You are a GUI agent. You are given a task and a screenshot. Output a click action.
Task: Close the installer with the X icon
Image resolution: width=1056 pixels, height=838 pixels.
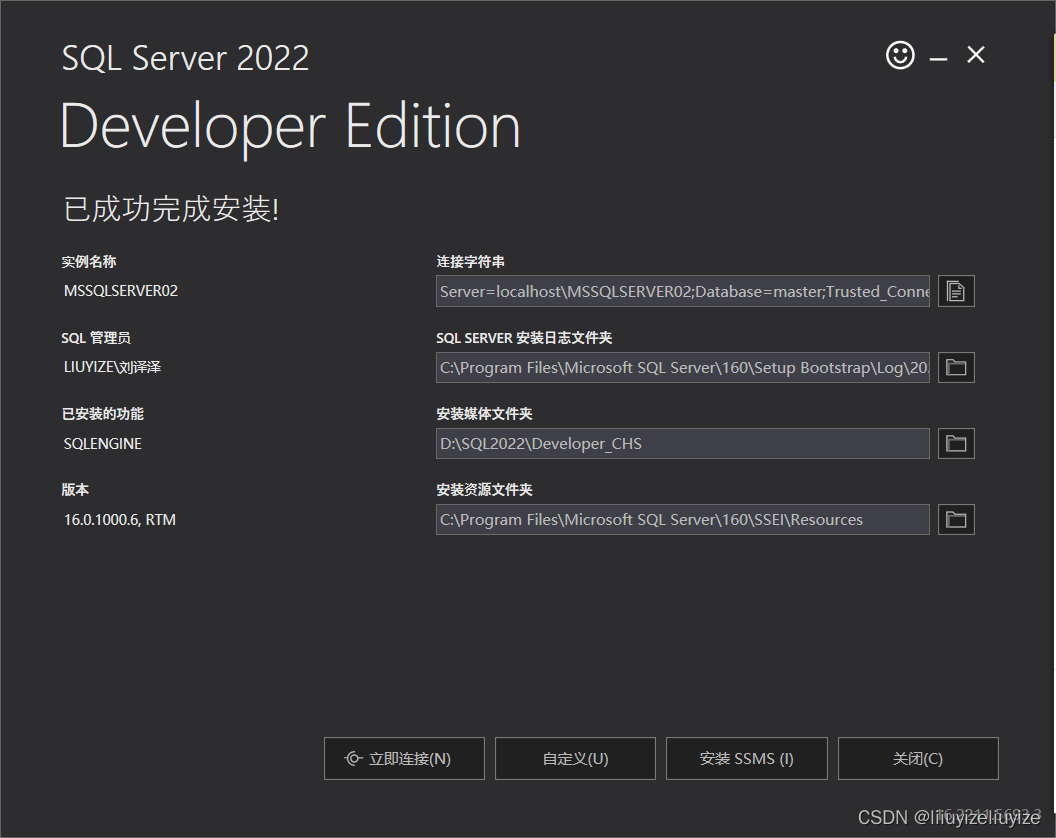coord(975,55)
